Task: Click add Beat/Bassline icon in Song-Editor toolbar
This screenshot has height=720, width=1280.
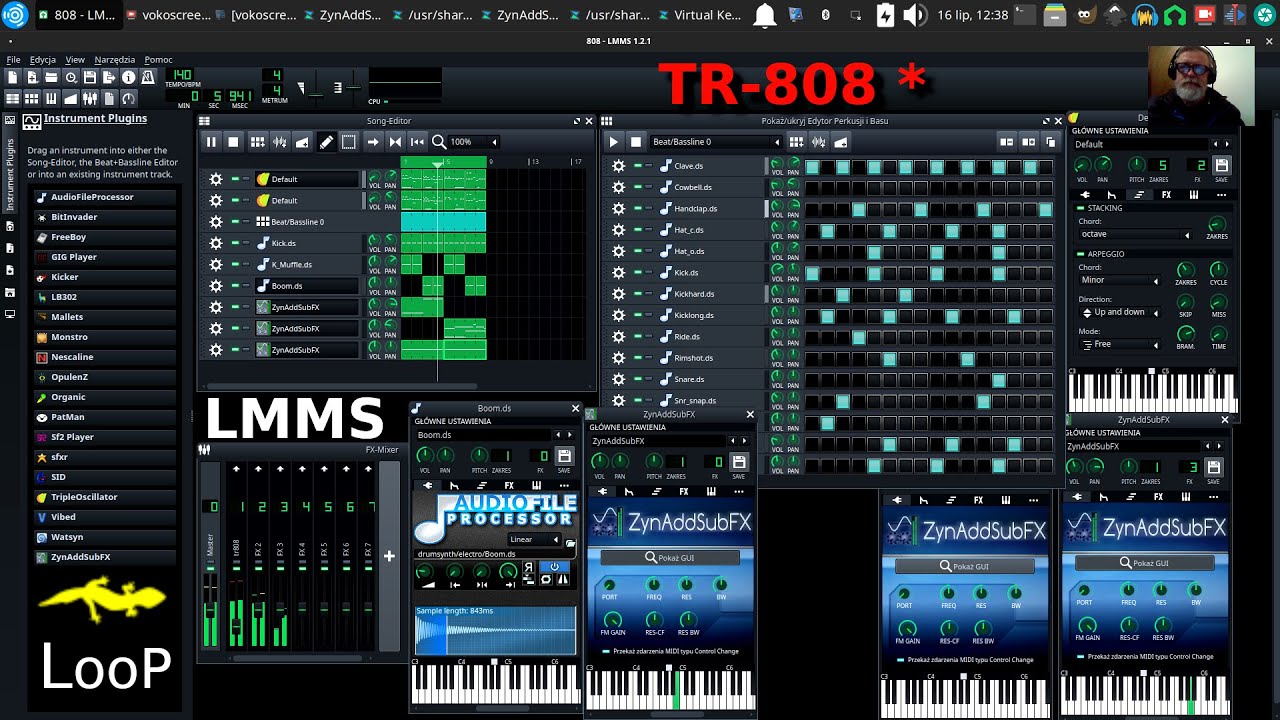Action: (x=257, y=142)
